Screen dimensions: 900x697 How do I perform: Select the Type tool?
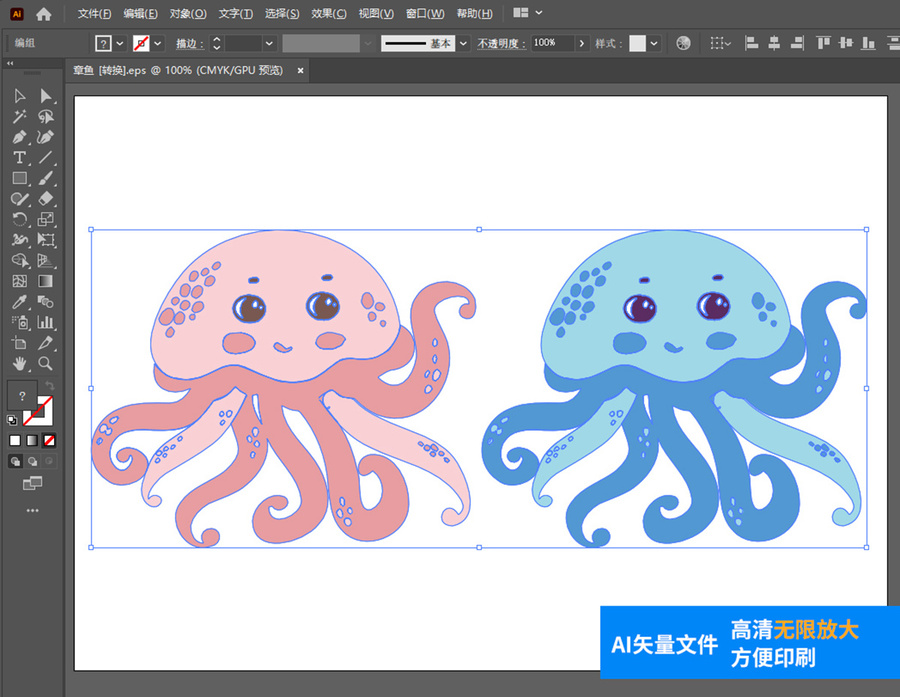pos(19,157)
